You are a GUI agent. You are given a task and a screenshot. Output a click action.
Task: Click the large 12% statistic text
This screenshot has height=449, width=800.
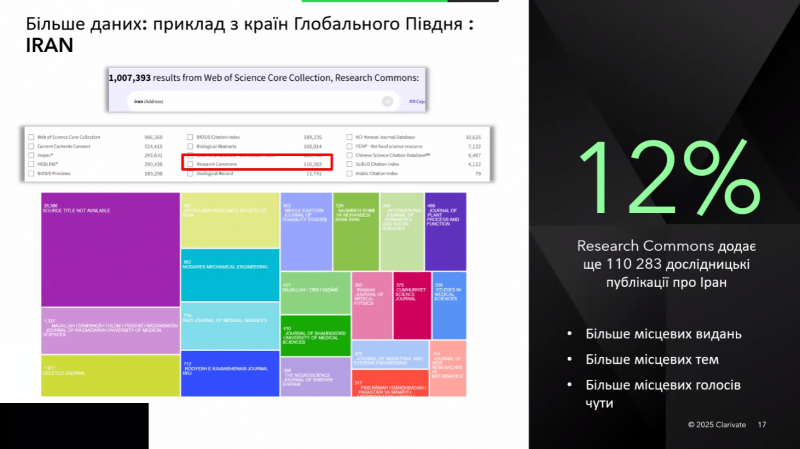663,179
